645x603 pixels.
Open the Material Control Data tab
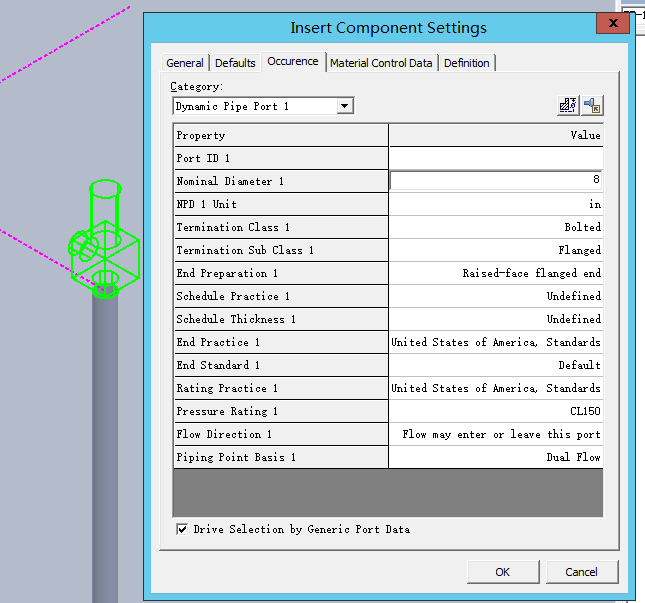coord(381,63)
